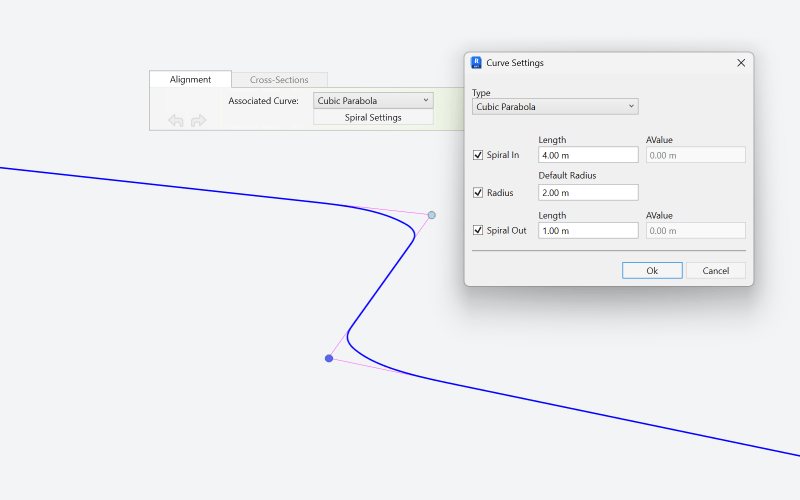
Task: Click the Spiral In Length field
Action: tap(587, 155)
